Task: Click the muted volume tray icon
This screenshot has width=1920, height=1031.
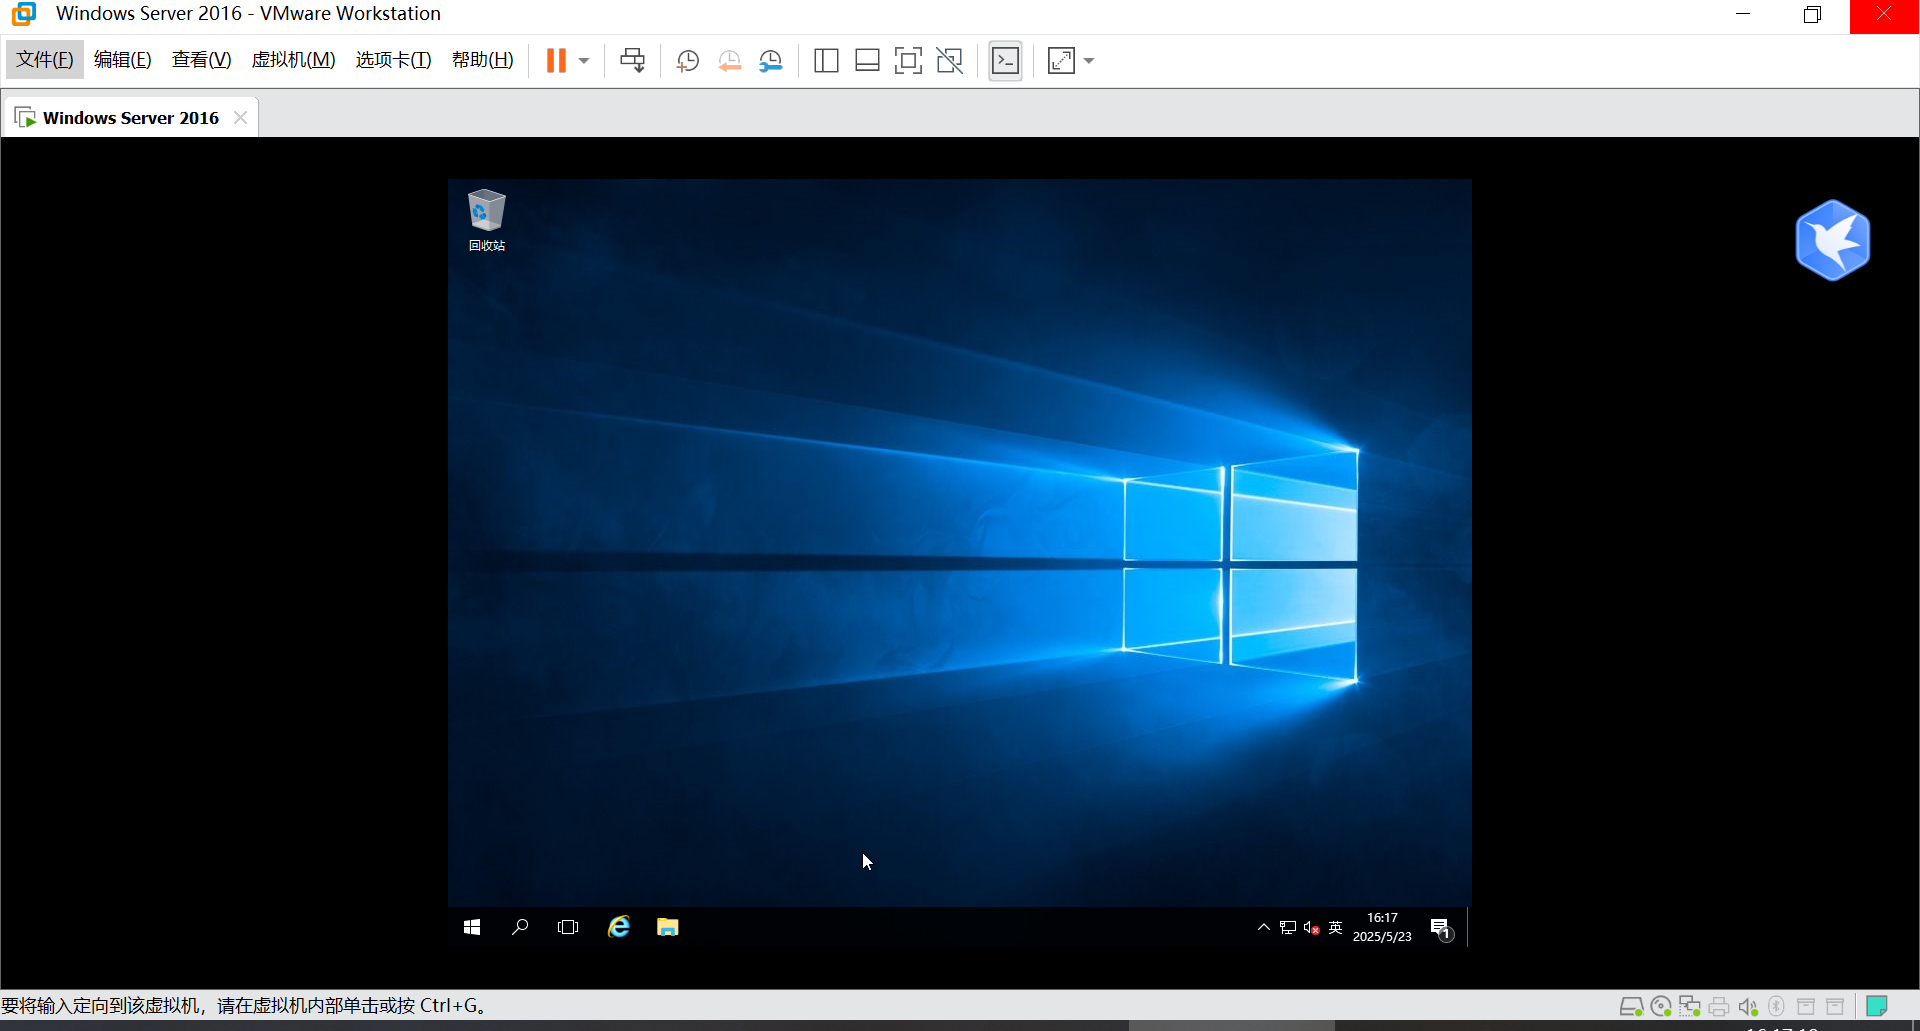Action: pos(1312,928)
